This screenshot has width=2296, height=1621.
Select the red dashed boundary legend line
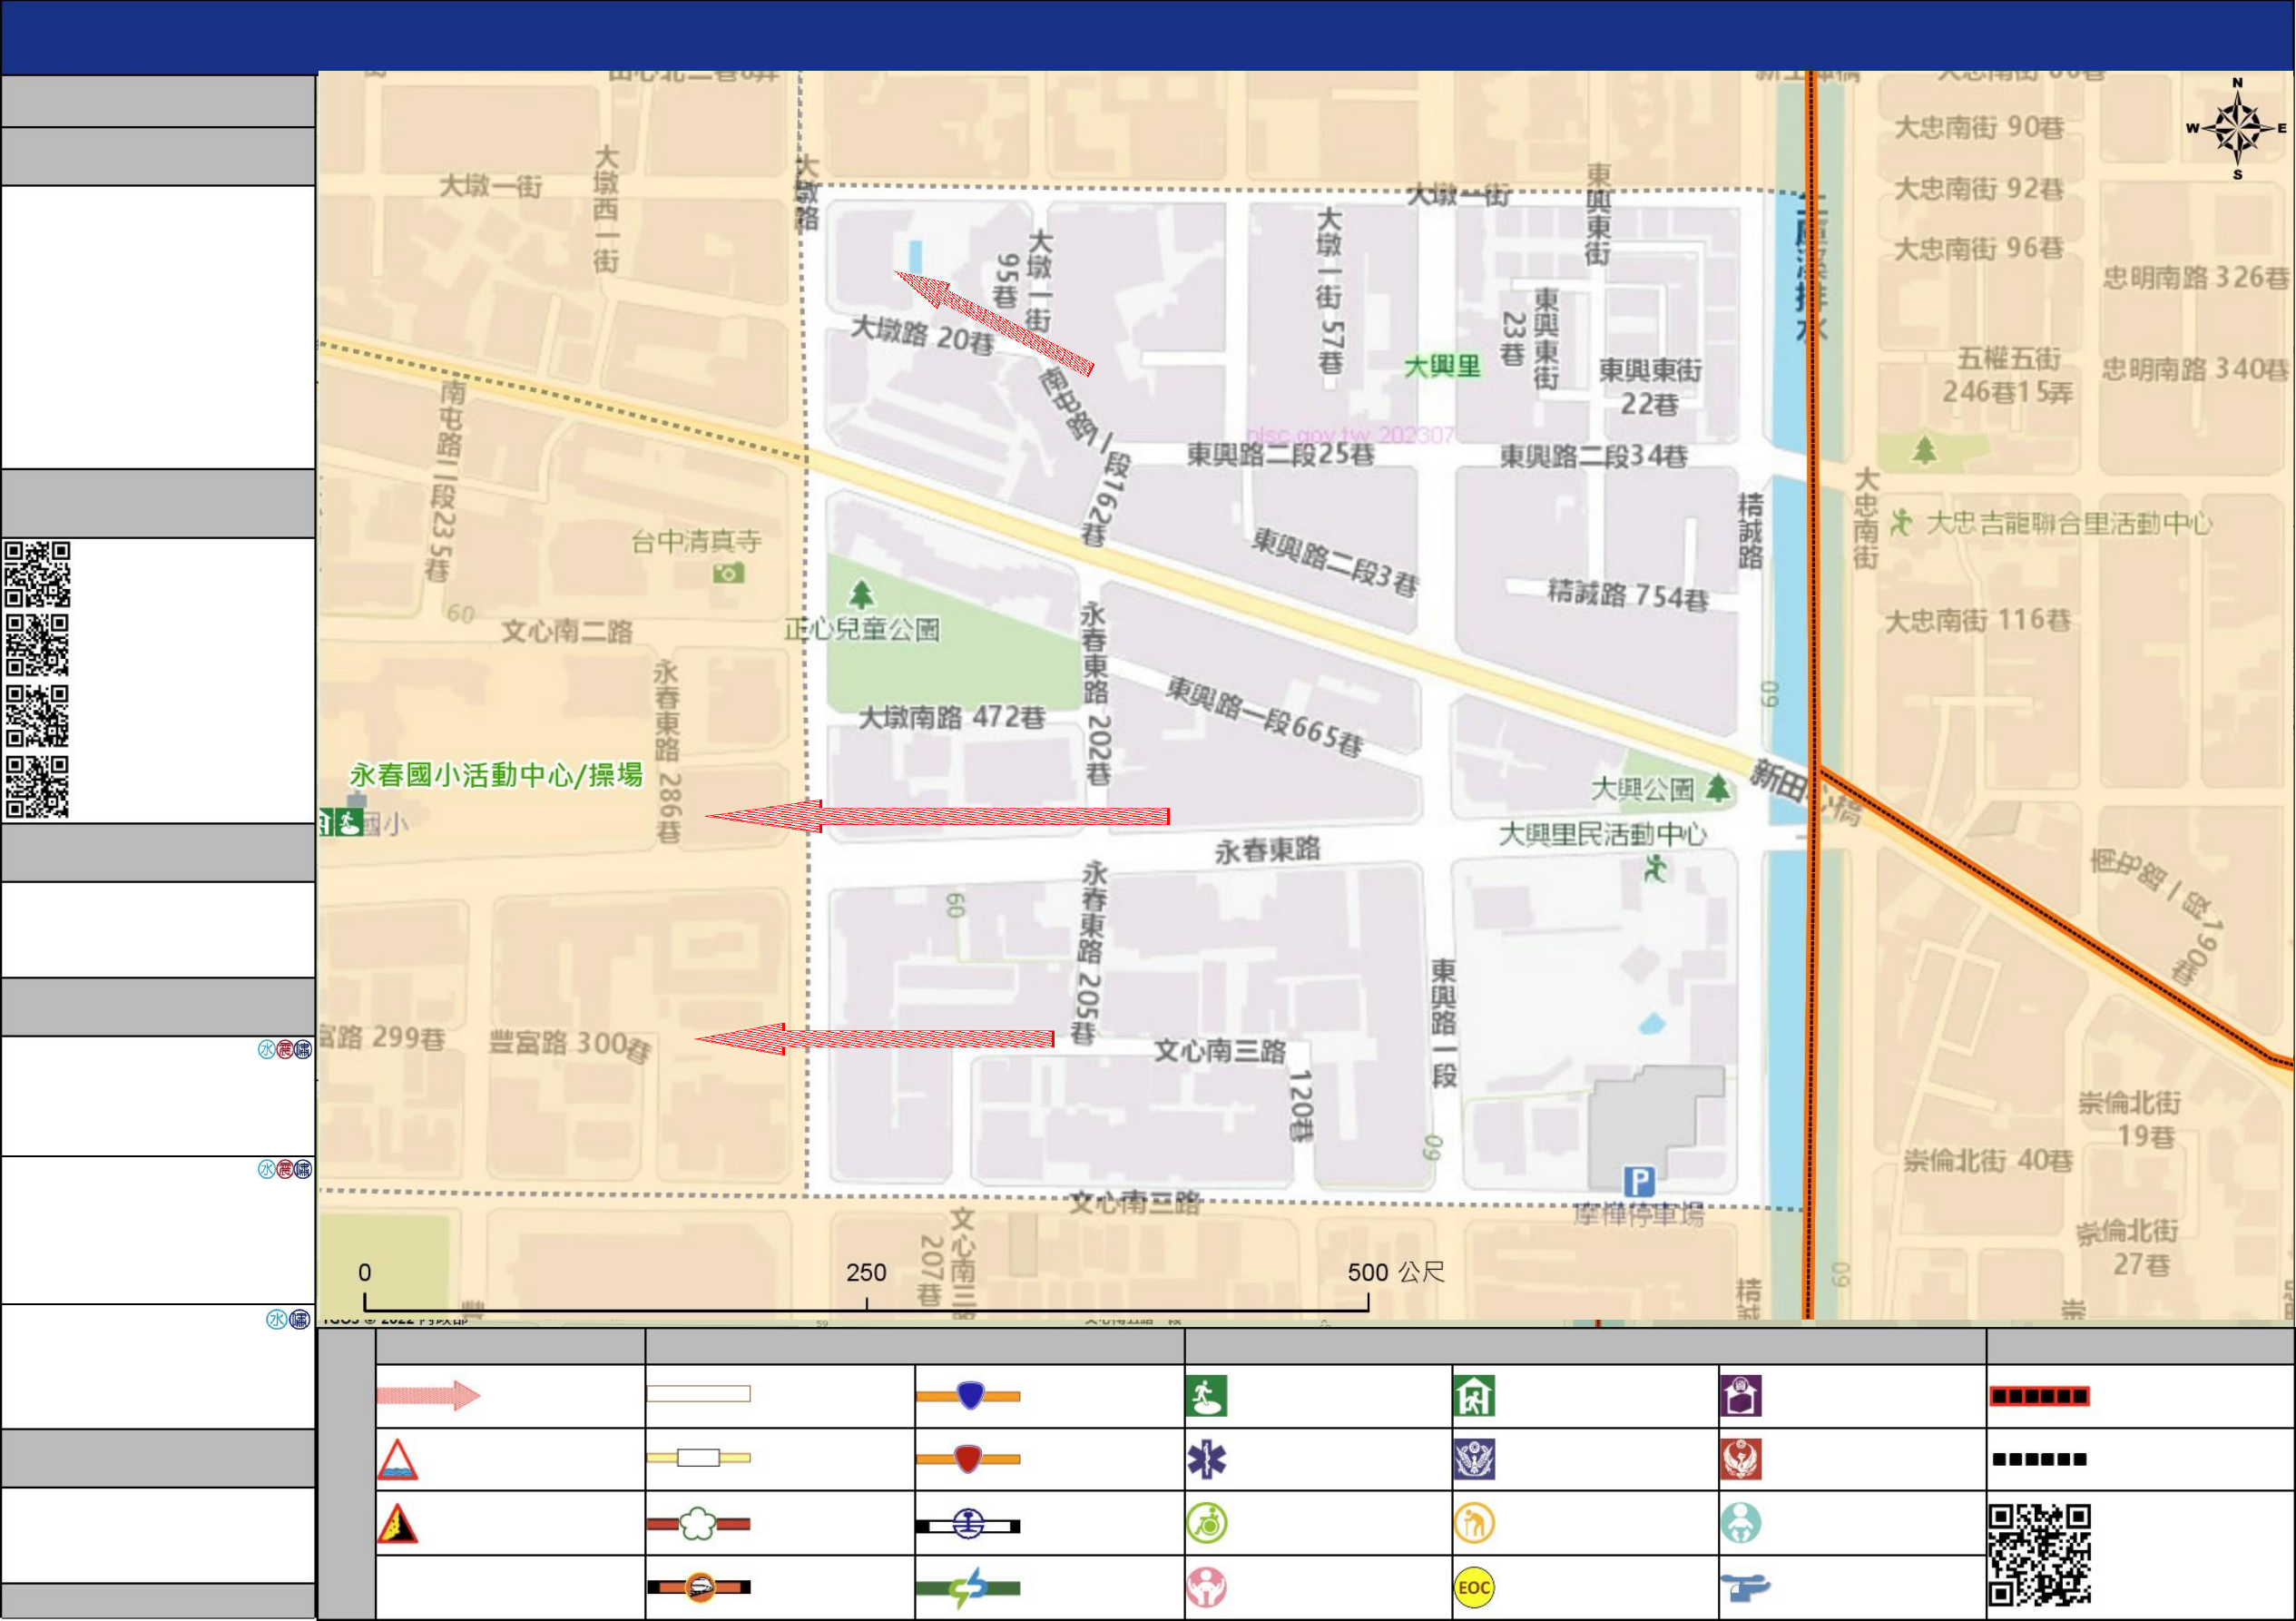(x=2039, y=1397)
